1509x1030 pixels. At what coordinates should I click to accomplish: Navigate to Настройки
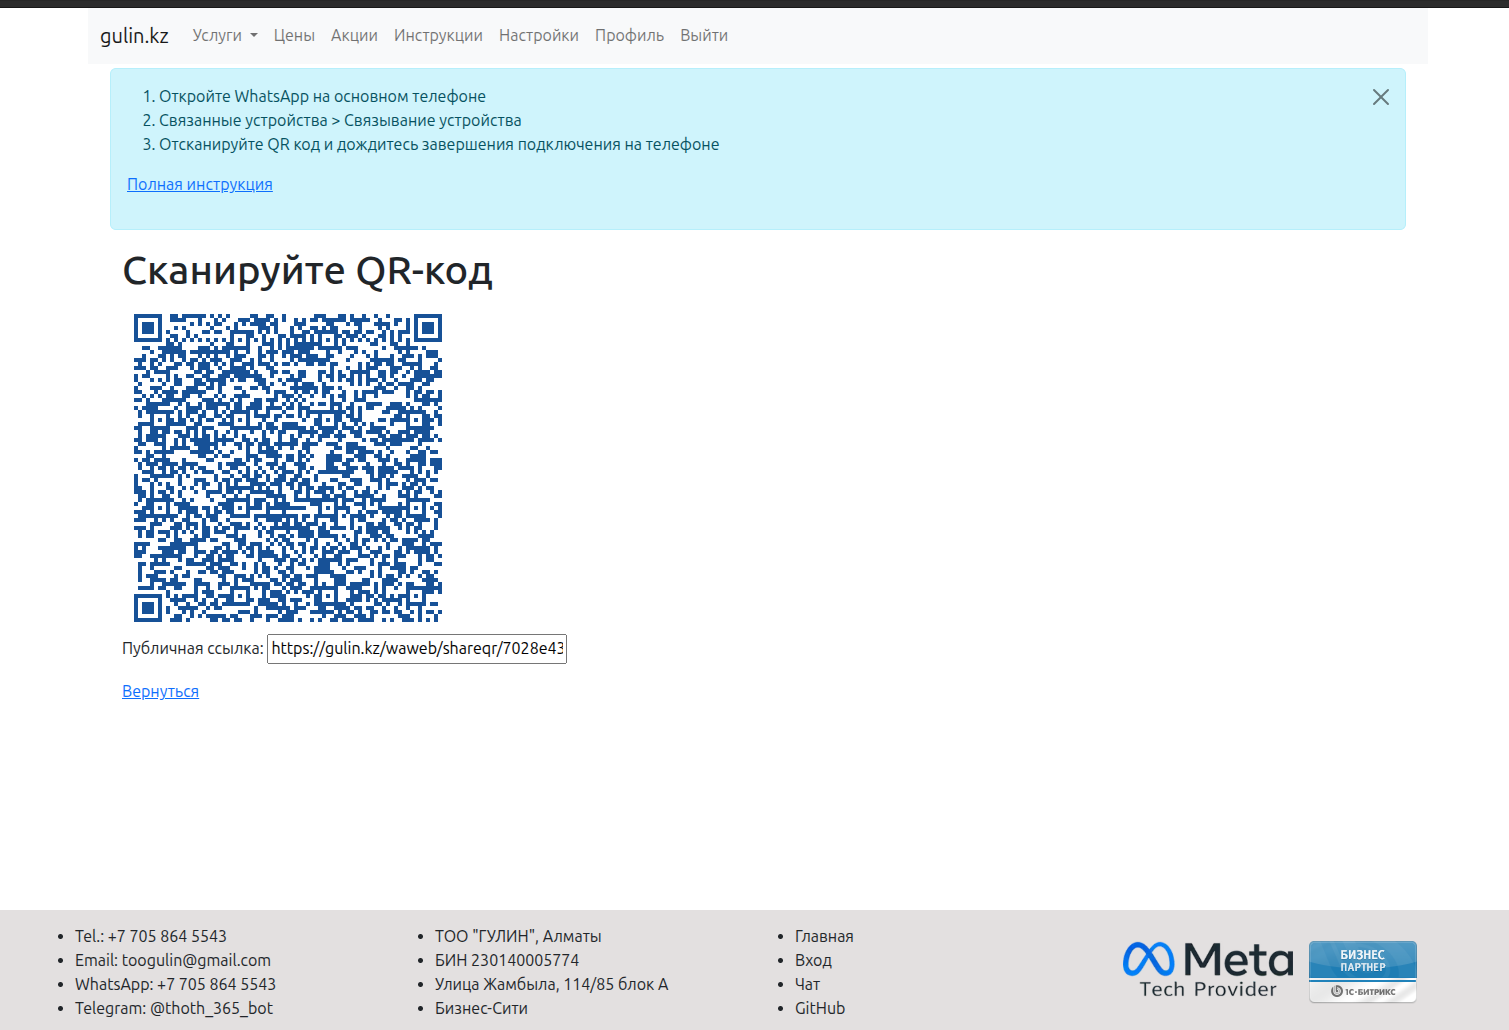click(x=539, y=36)
